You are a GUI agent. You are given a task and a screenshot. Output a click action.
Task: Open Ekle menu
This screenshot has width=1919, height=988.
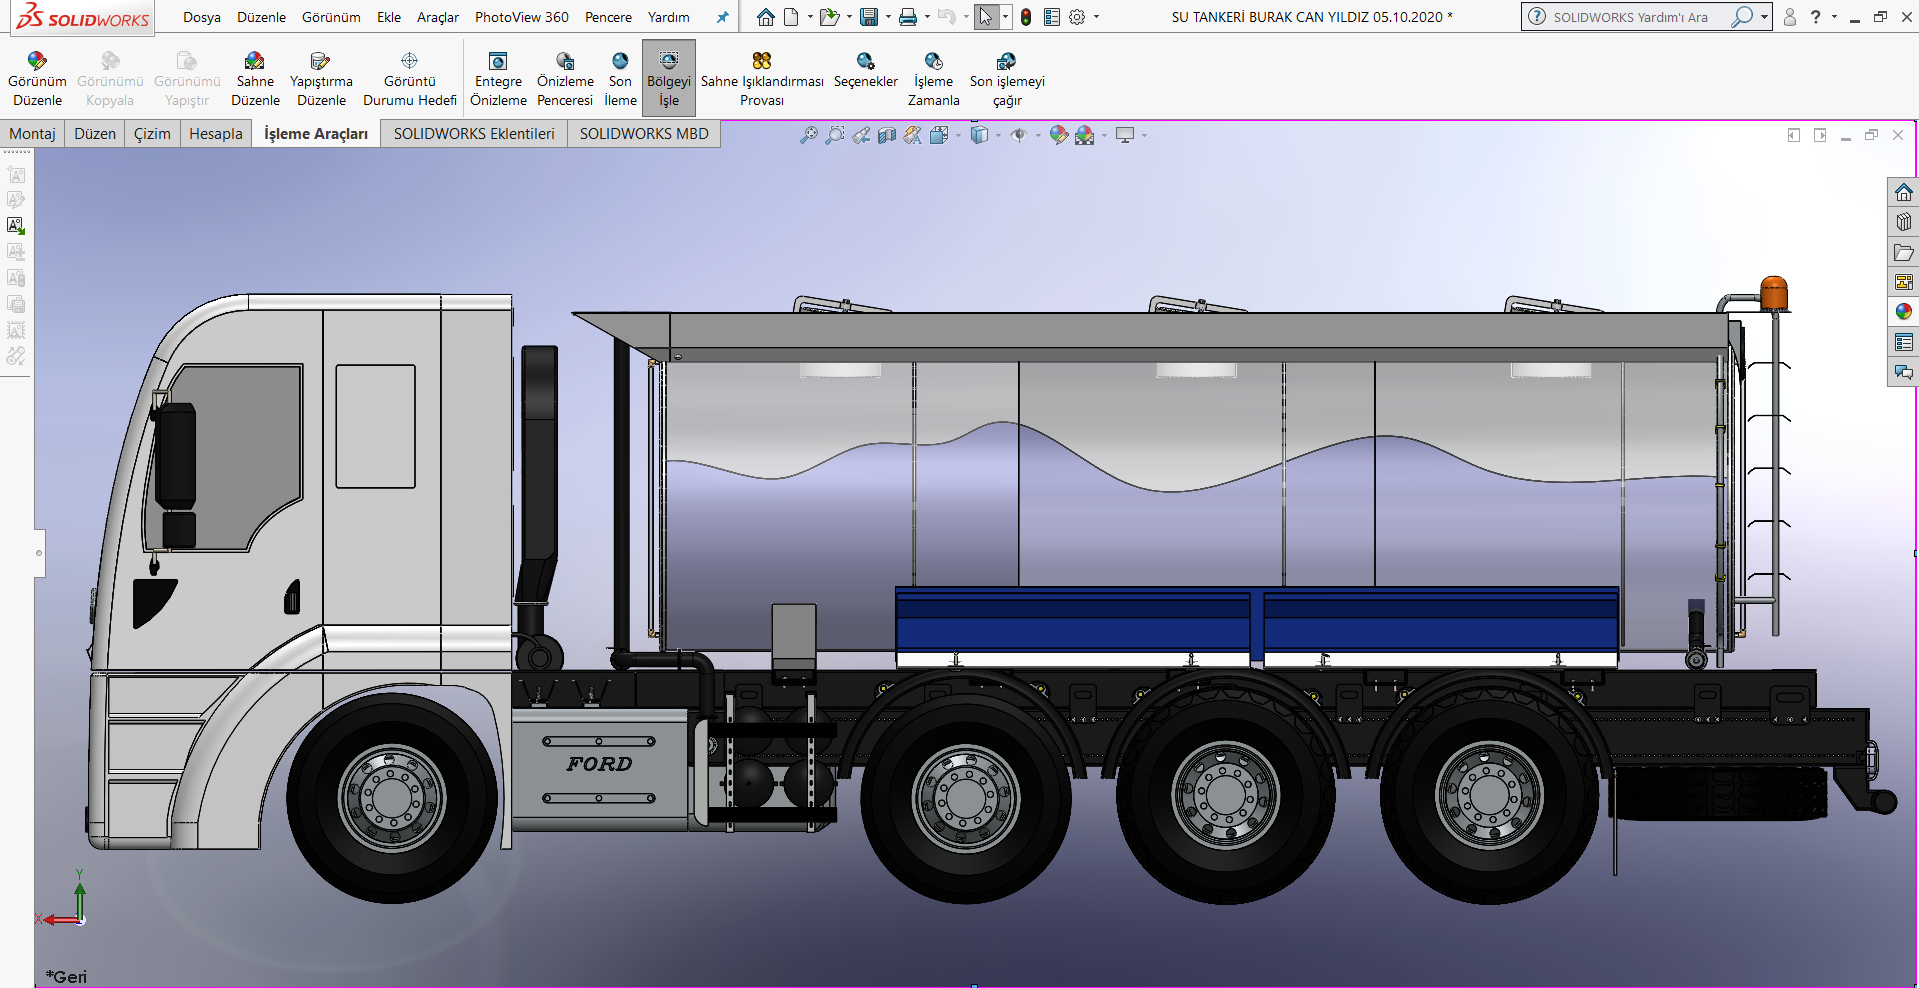tap(389, 17)
